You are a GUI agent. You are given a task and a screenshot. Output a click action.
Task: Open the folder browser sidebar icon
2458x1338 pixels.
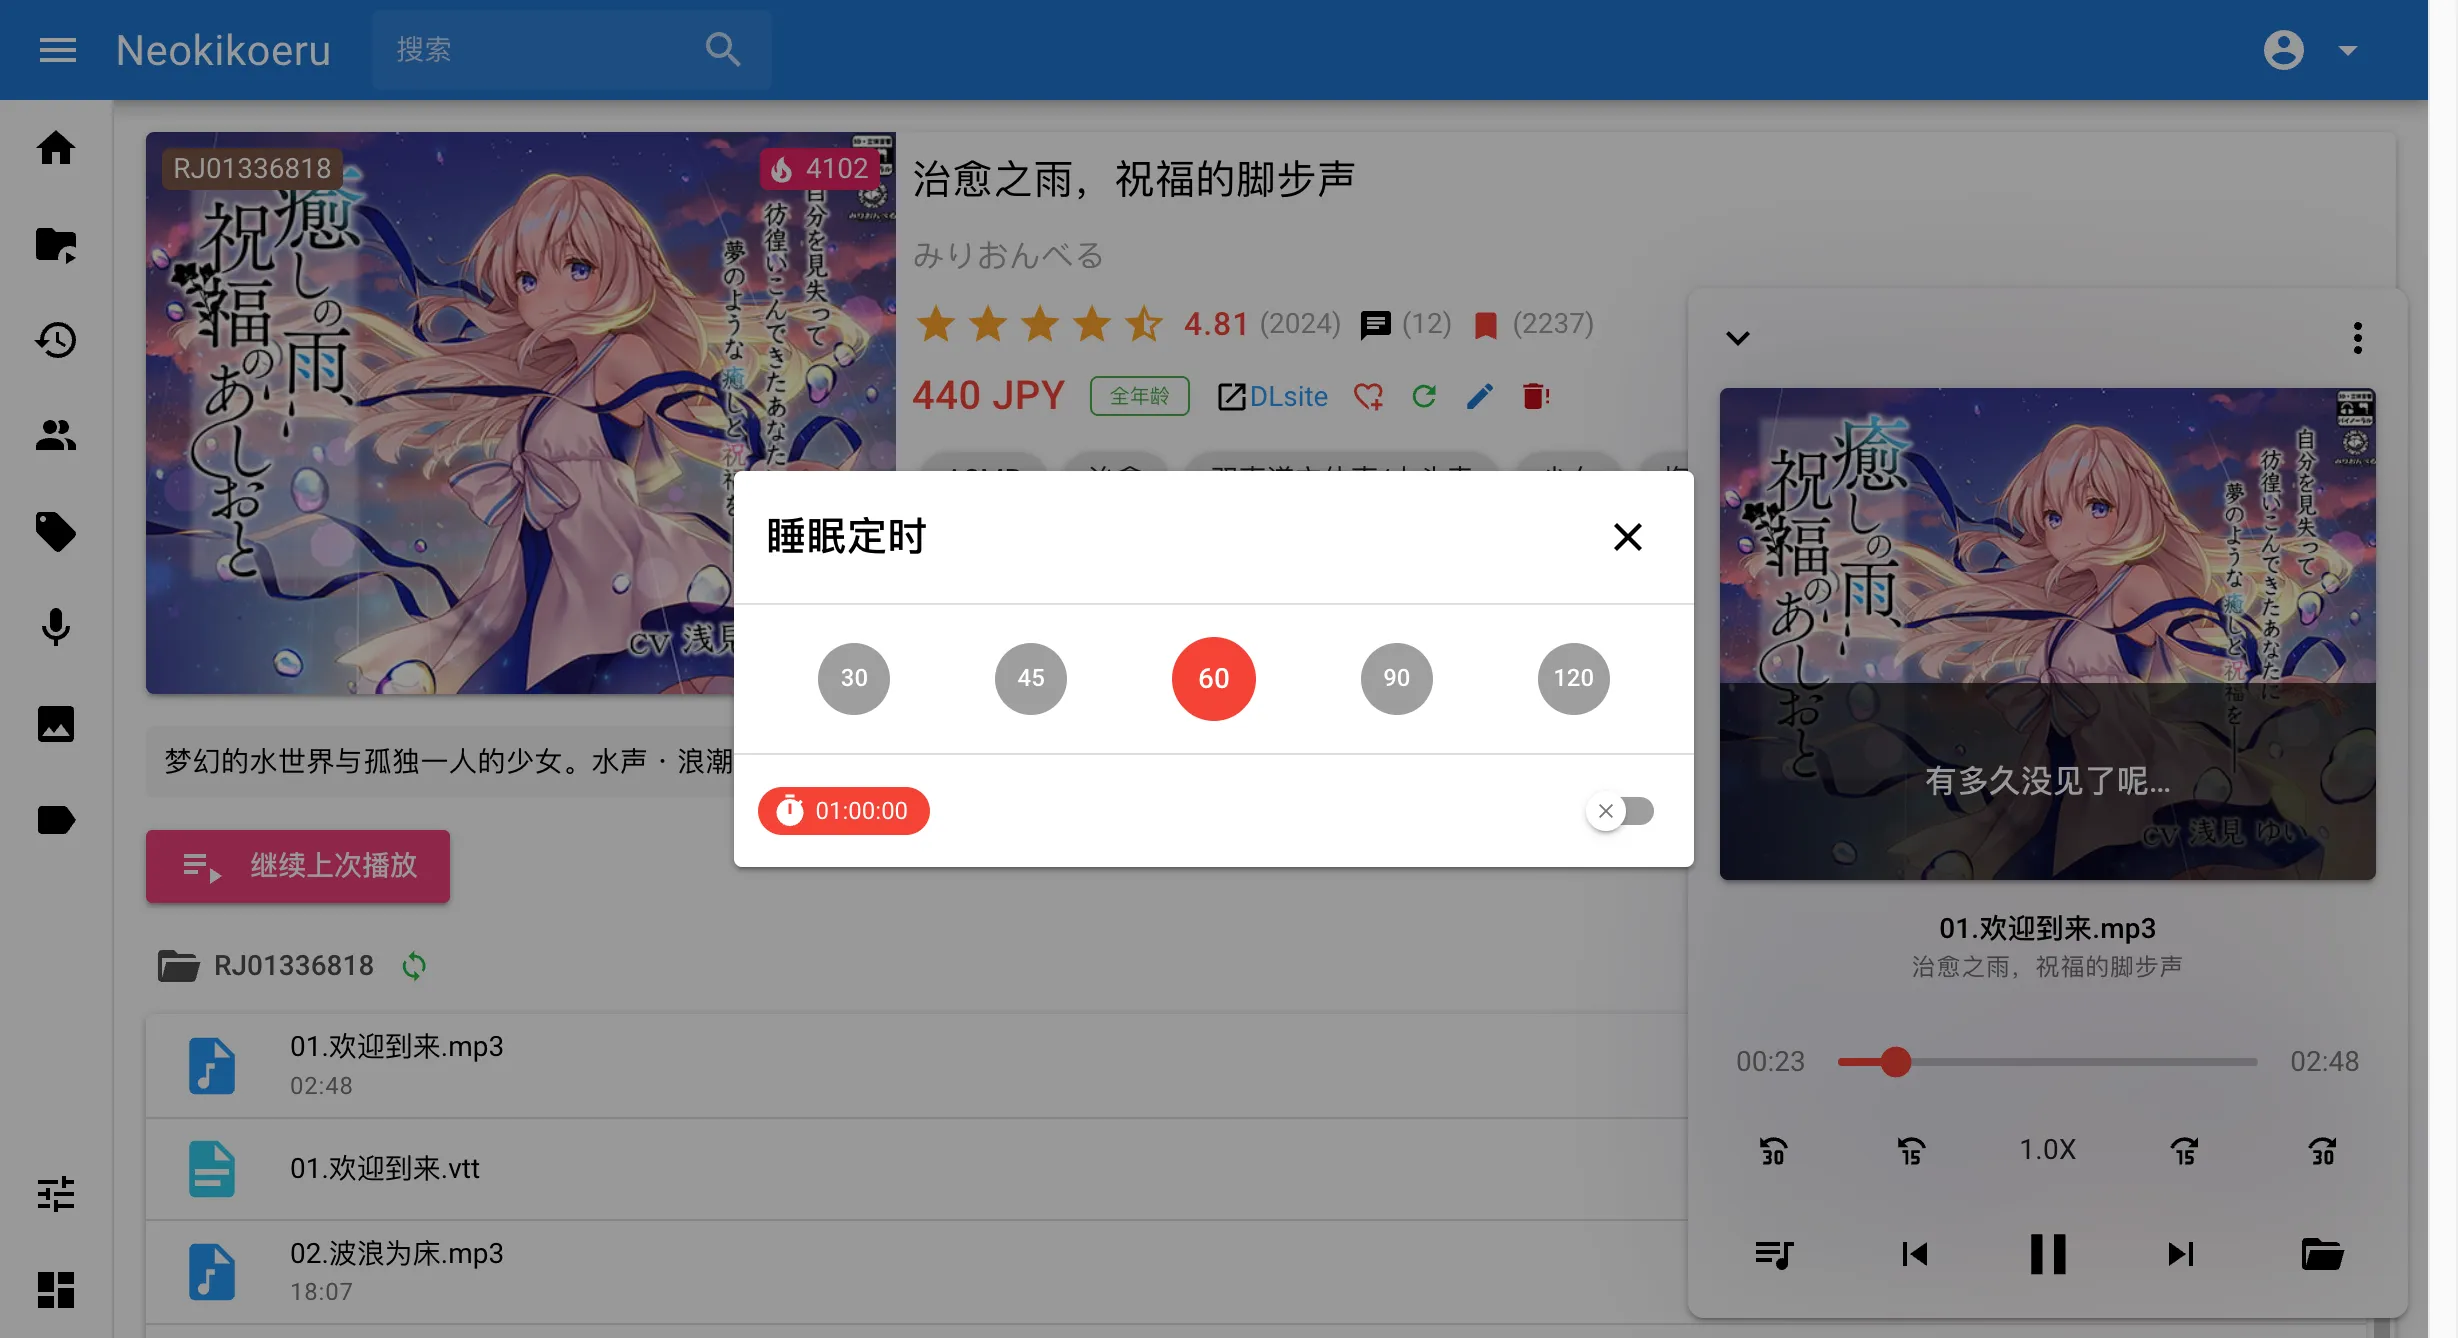tap(56, 244)
